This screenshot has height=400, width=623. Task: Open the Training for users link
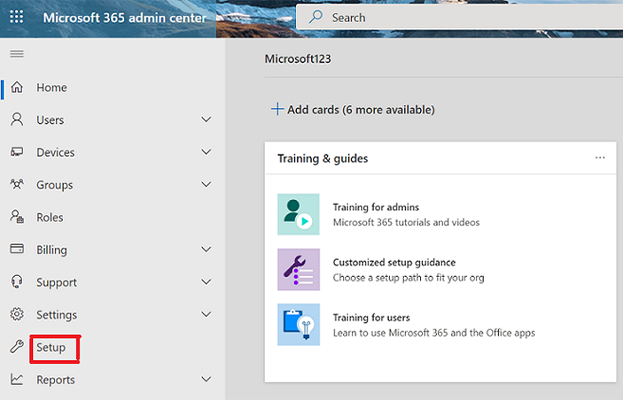371,318
